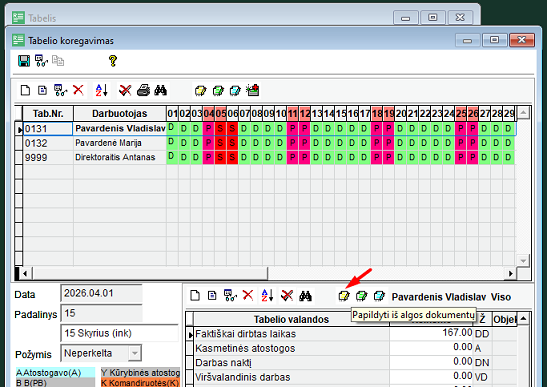Click the cyan 'A Atostogavo(A)' legend swatch
The image size is (547, 387).
tap(55, 372)
